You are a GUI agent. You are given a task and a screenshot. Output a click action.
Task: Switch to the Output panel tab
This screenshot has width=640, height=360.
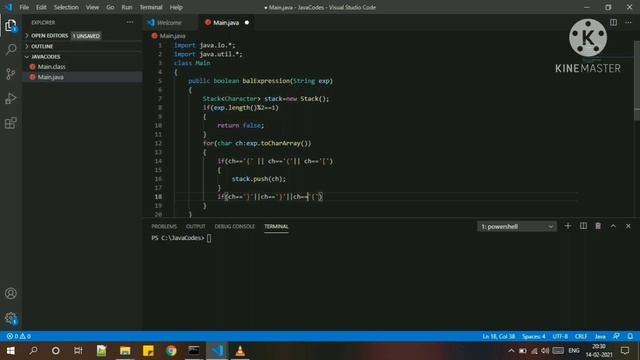click(x=196, y=227)
